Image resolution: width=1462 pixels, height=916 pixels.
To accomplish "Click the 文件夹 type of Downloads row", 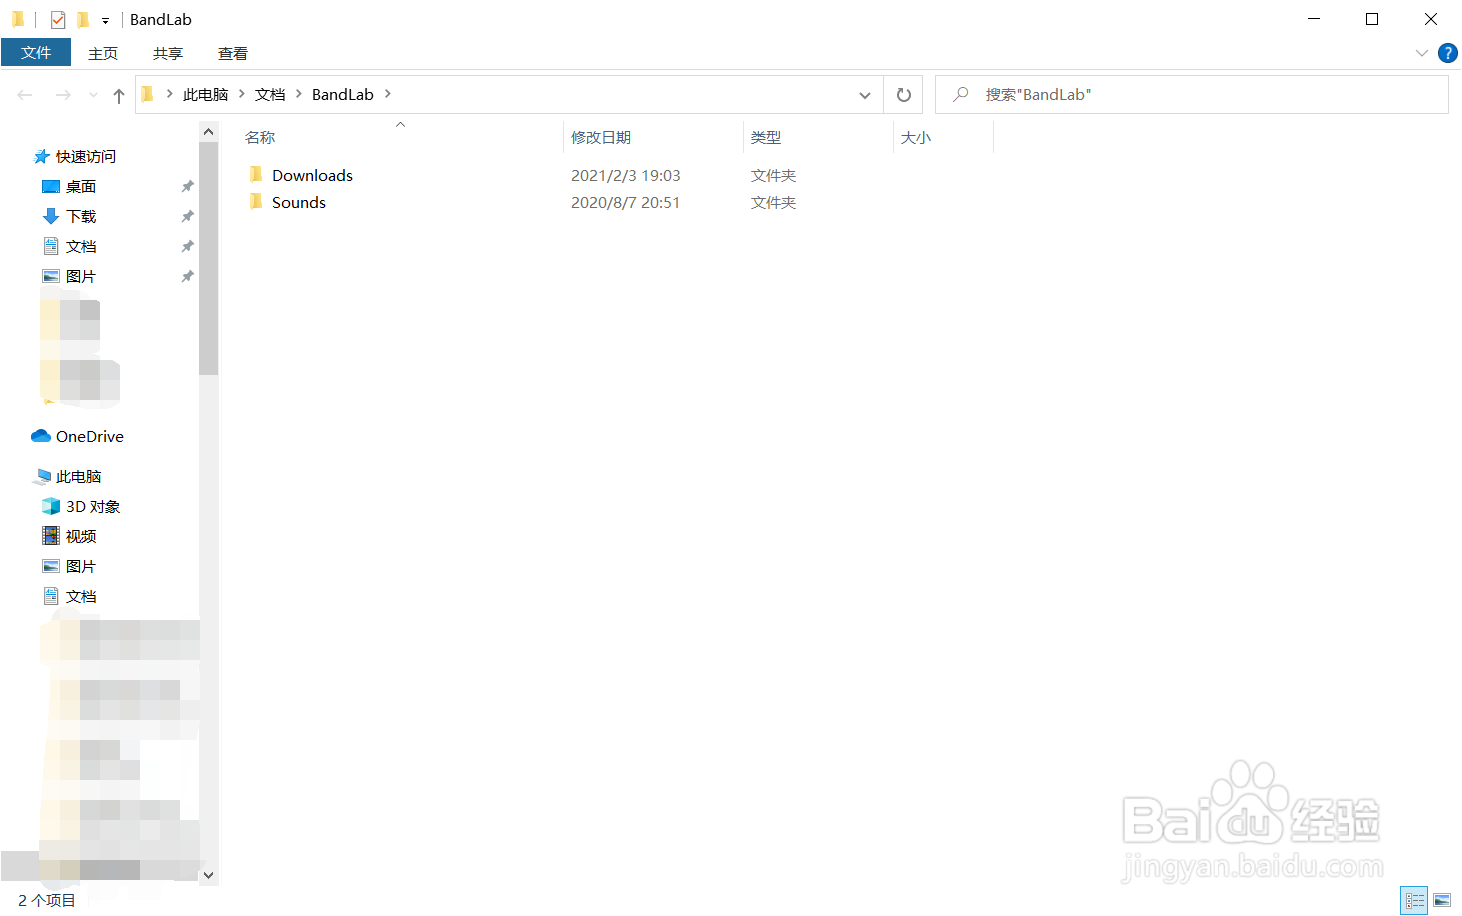I will 773,175.
